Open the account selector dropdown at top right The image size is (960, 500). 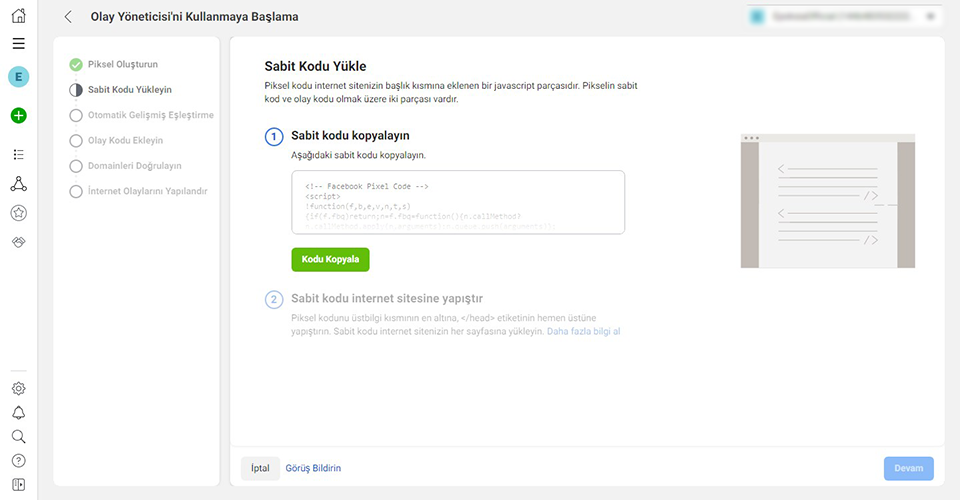[x=845, y=17]
